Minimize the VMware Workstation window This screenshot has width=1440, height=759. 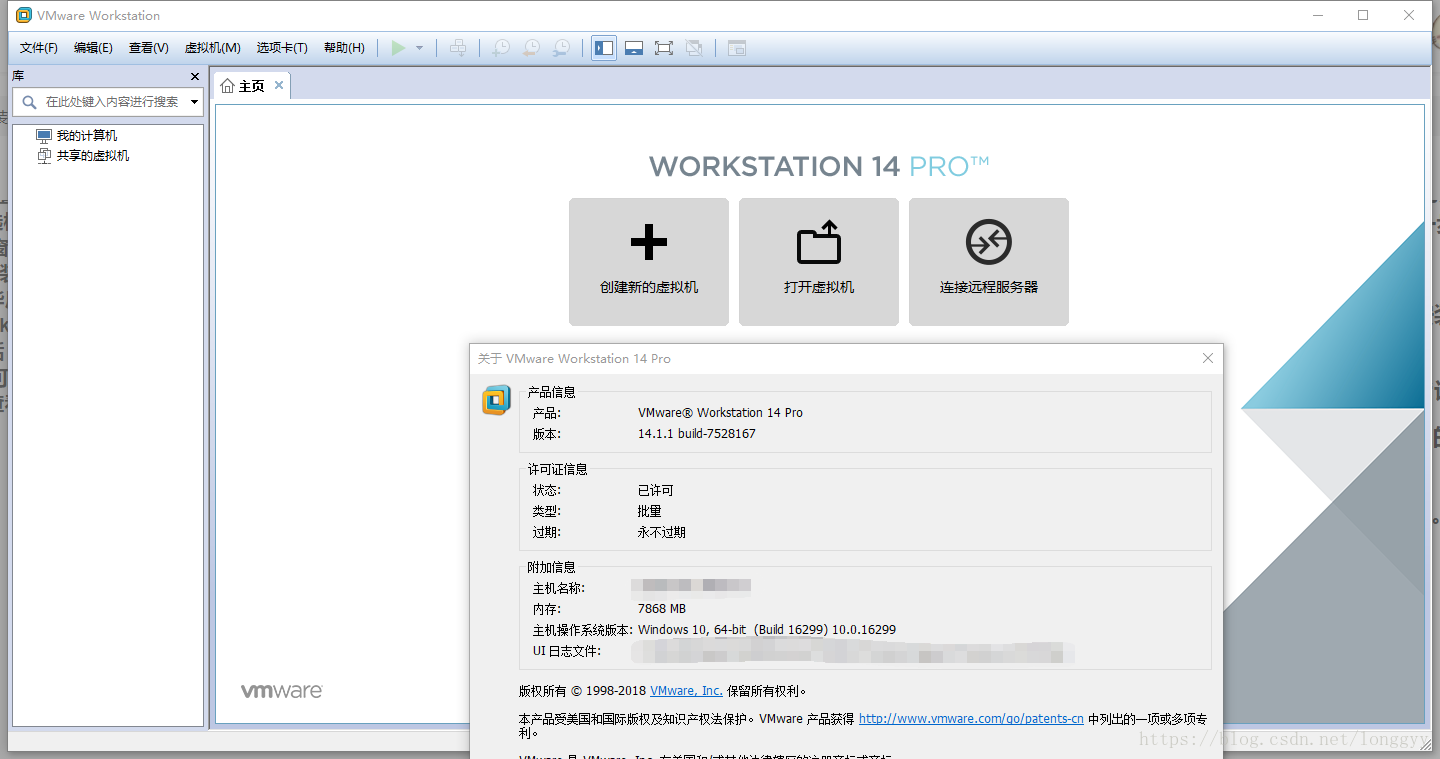pyautogui.click(x=1317, y=15)
